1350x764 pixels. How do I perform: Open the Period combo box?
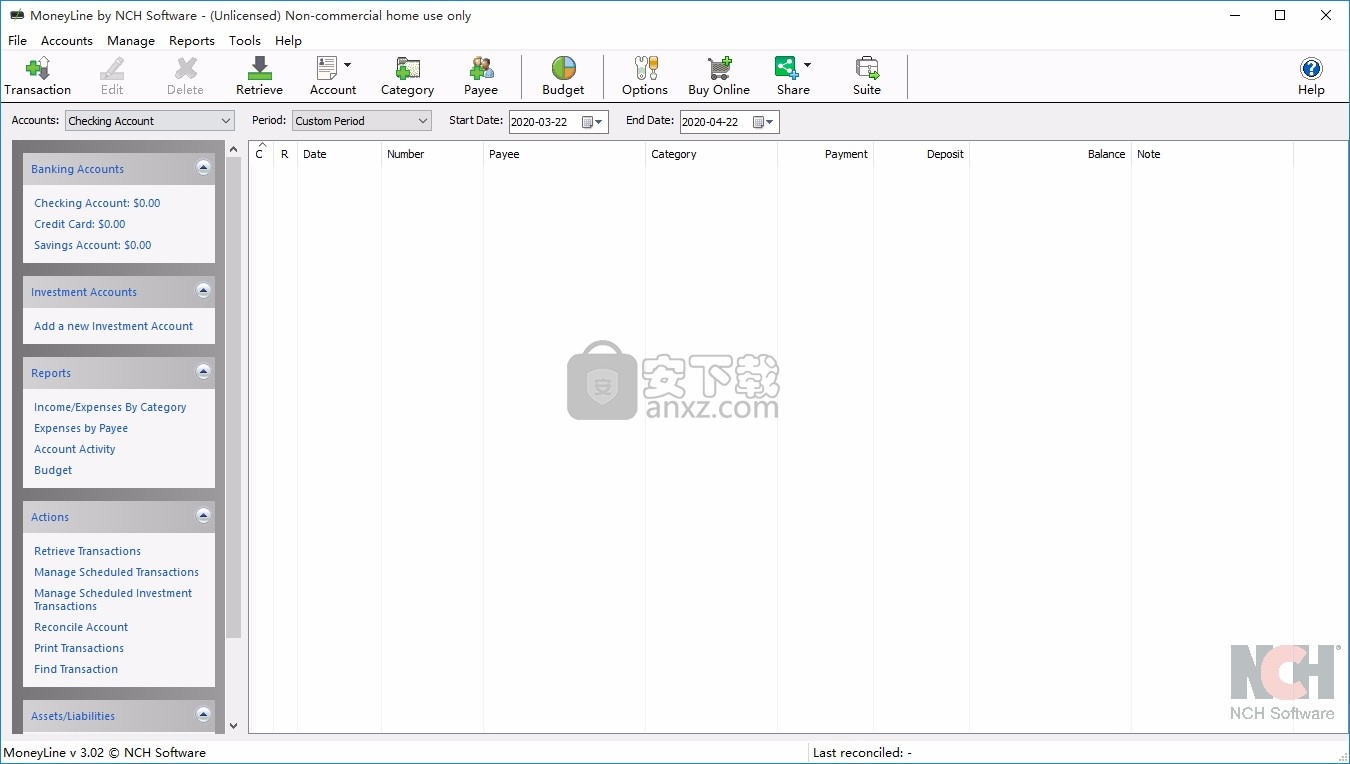362,121
